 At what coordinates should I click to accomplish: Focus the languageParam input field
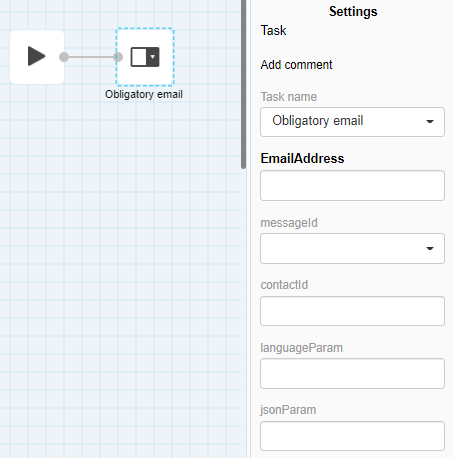[352, 373]
